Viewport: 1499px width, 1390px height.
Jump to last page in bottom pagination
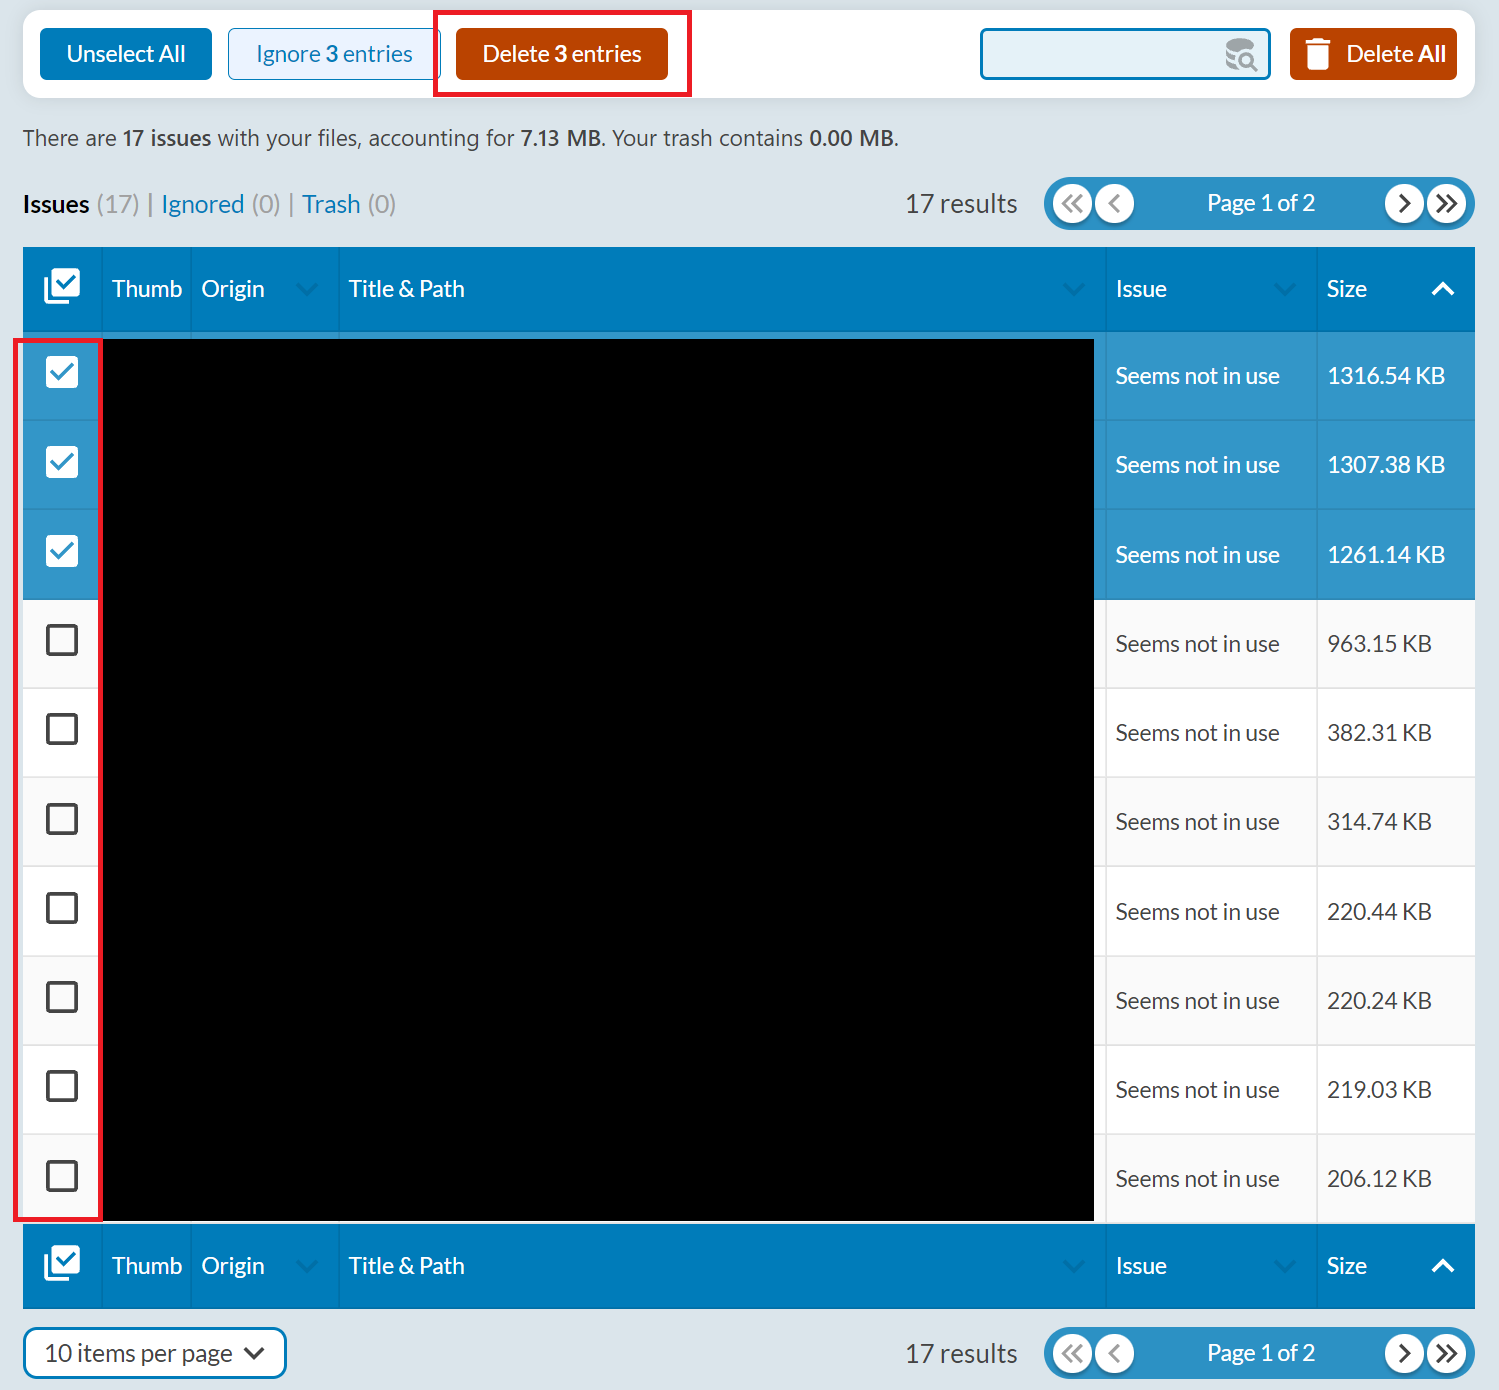click(1446, 1354)
